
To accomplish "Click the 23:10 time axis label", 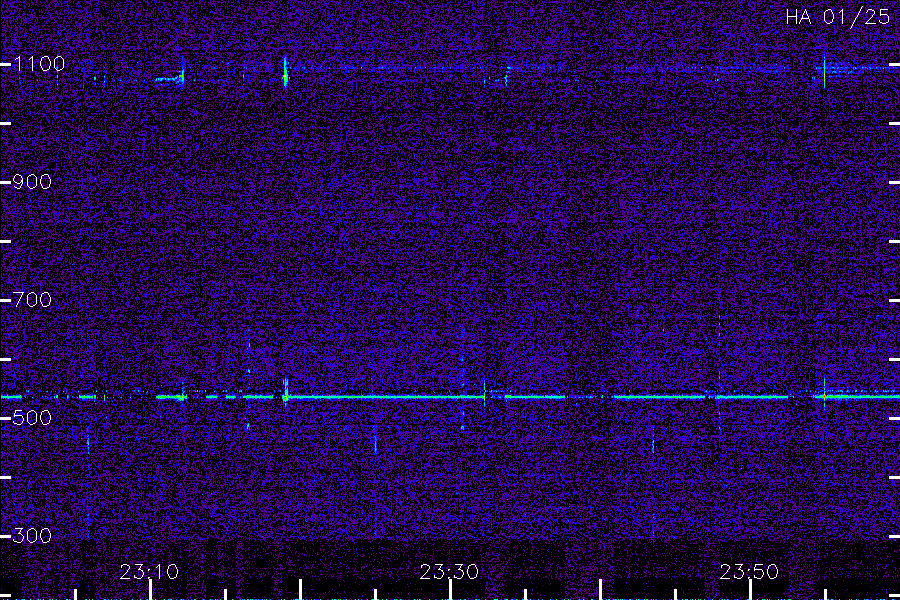I will pyautogui.click(x=149, y=572).
